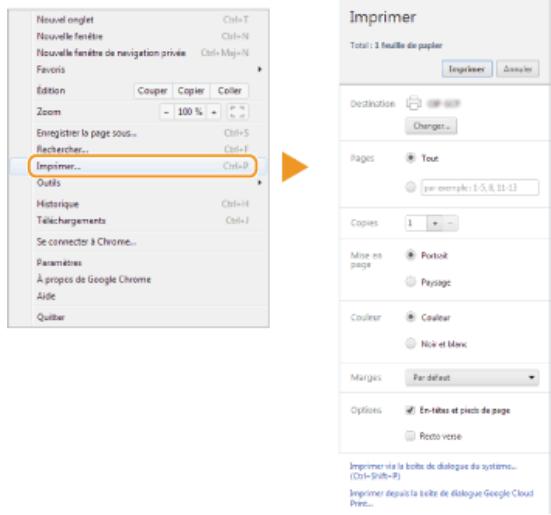Select Paysage orientation

[410, 281]
